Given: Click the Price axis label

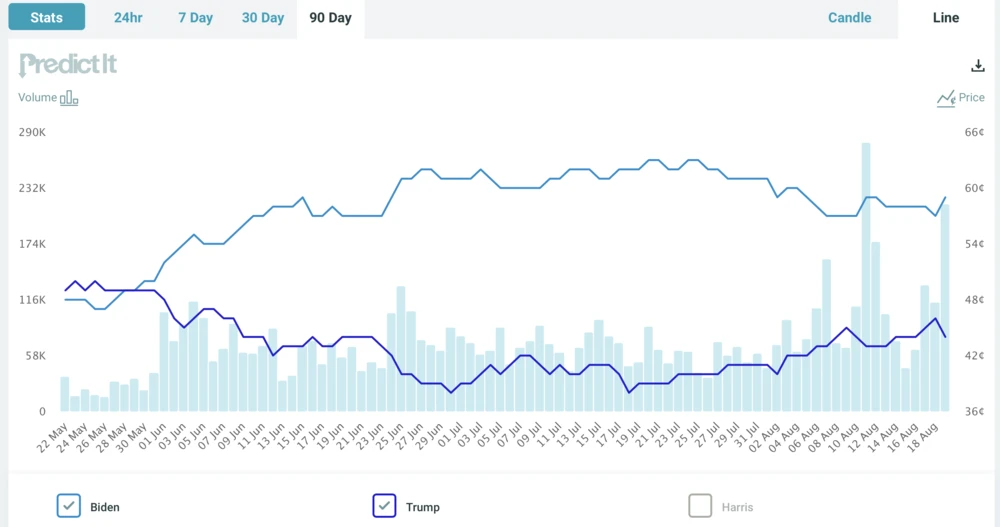Looking at the screenshot, I should (971, 98).
